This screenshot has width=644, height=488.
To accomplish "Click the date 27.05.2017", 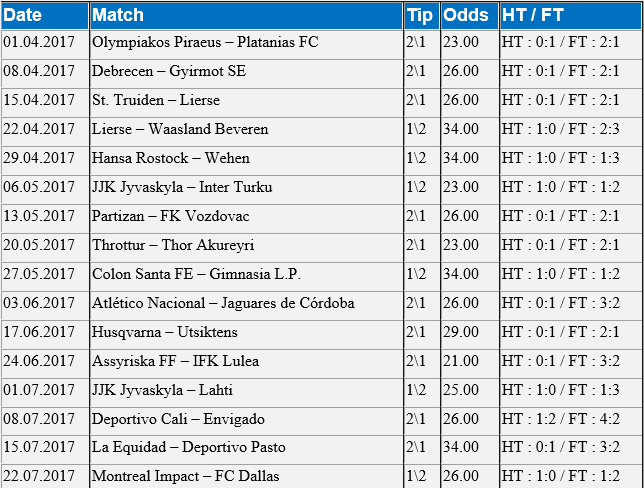I will [x=39, y=274].
